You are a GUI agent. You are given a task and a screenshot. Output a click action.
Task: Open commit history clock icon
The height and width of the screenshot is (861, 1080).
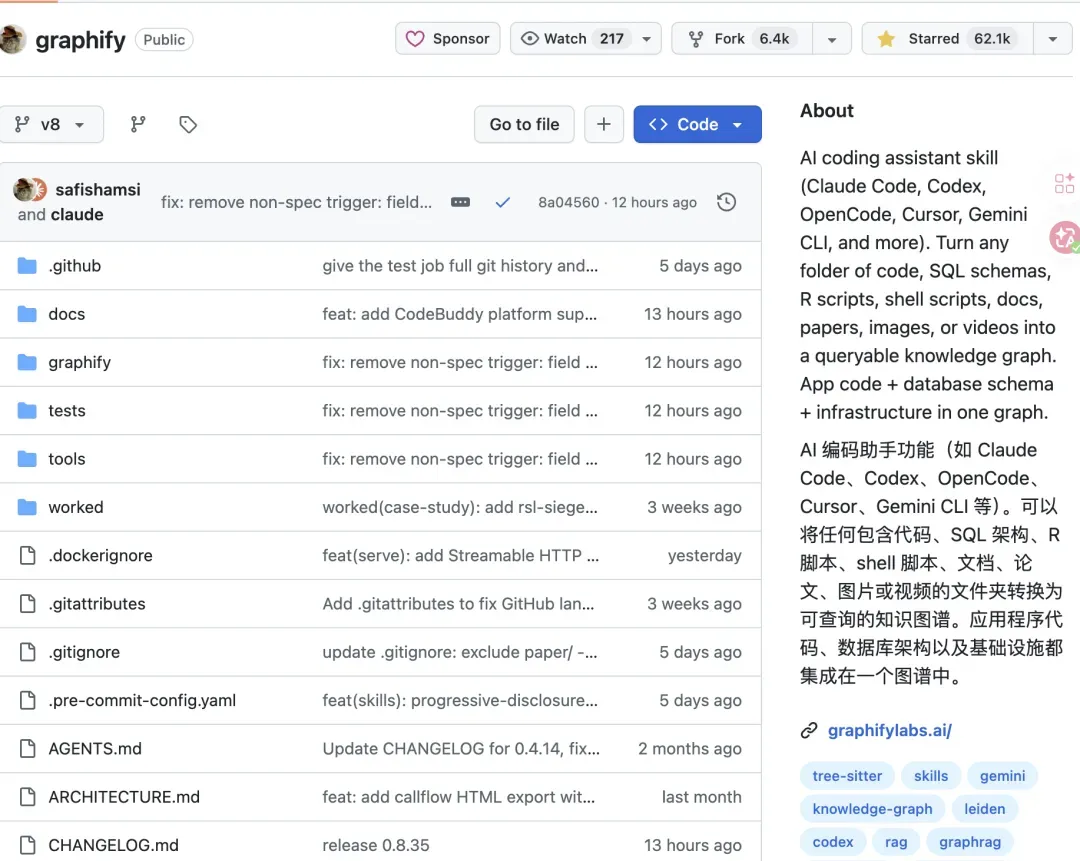[x=726, y=202]
